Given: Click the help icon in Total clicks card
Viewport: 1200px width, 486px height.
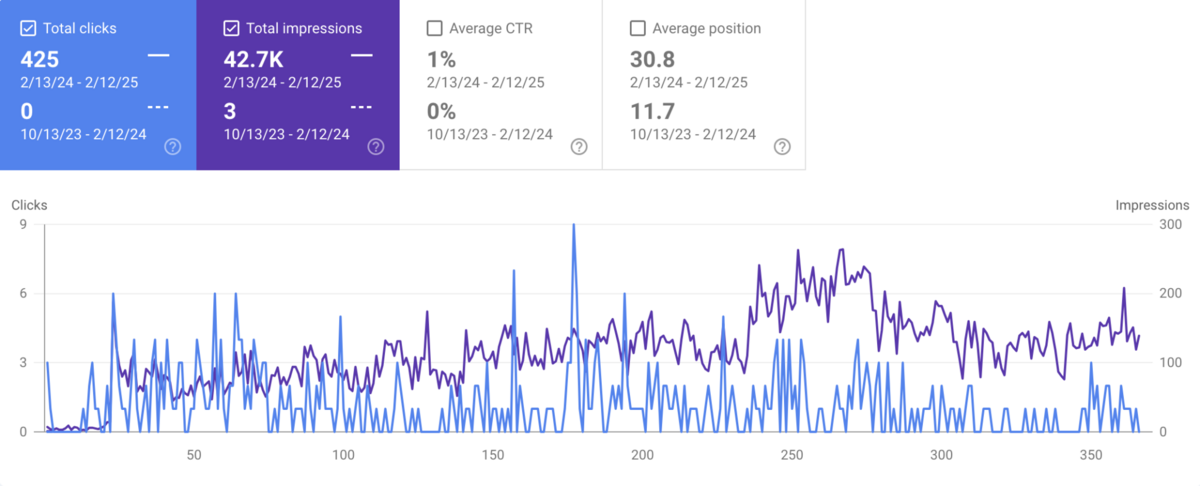Looking at the screenshot, I should [x=172, y=147].
